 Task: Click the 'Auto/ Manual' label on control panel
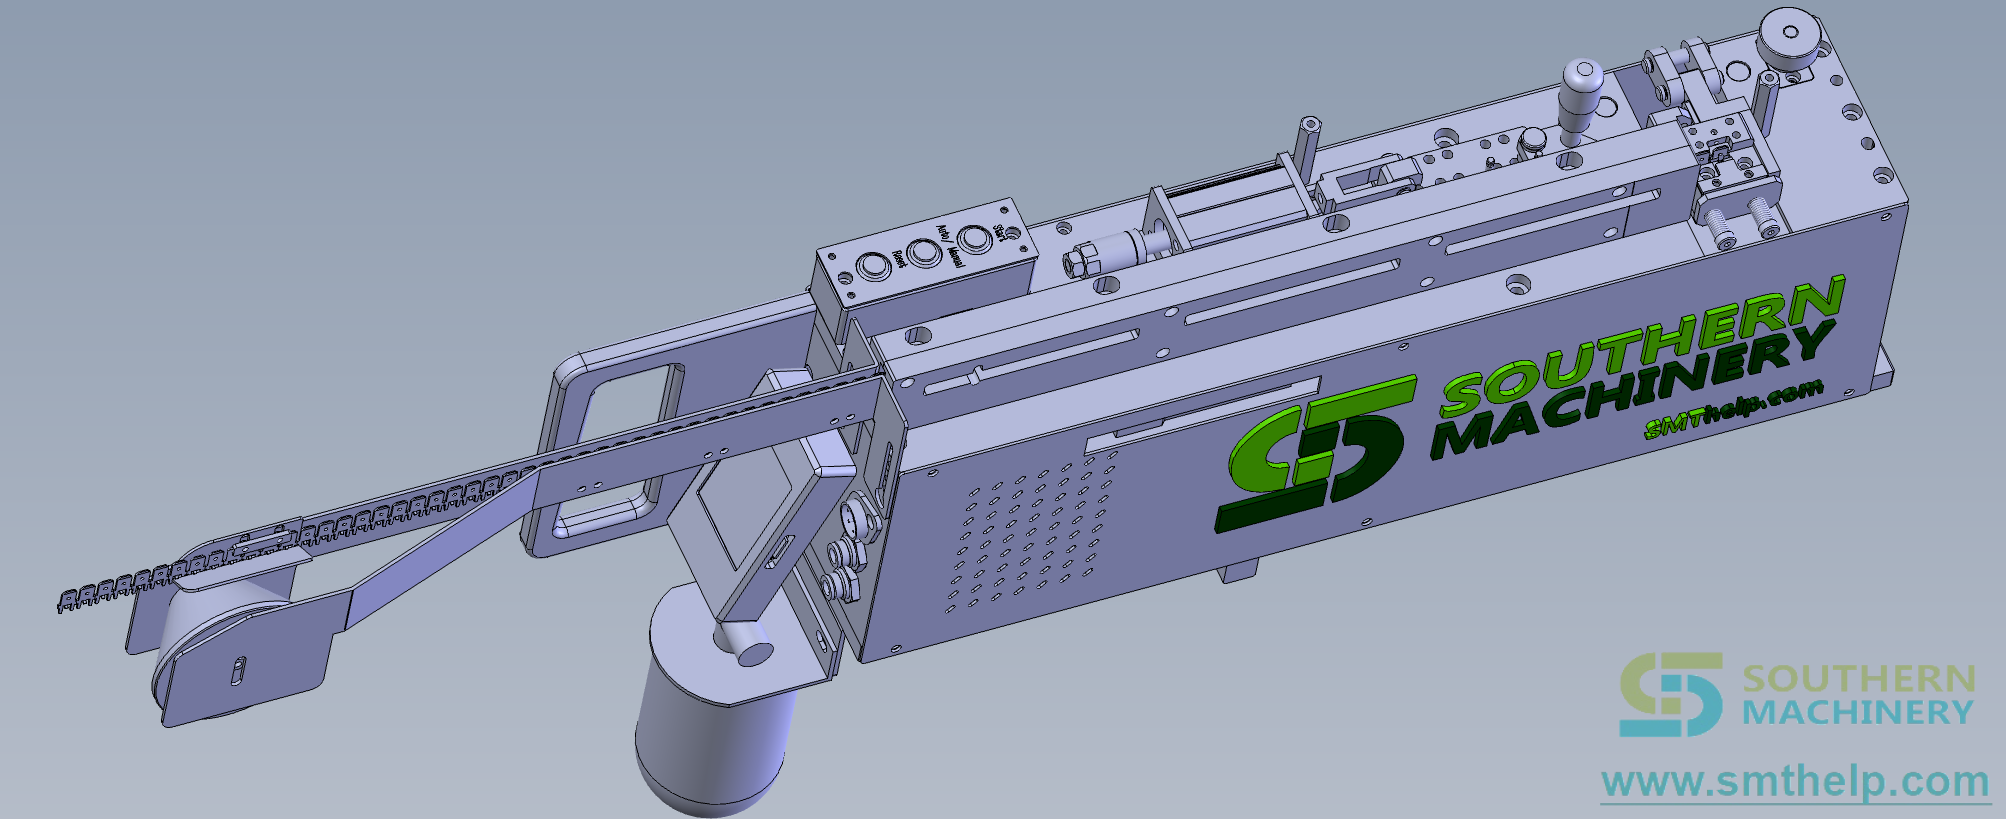[x=949, y=246]
